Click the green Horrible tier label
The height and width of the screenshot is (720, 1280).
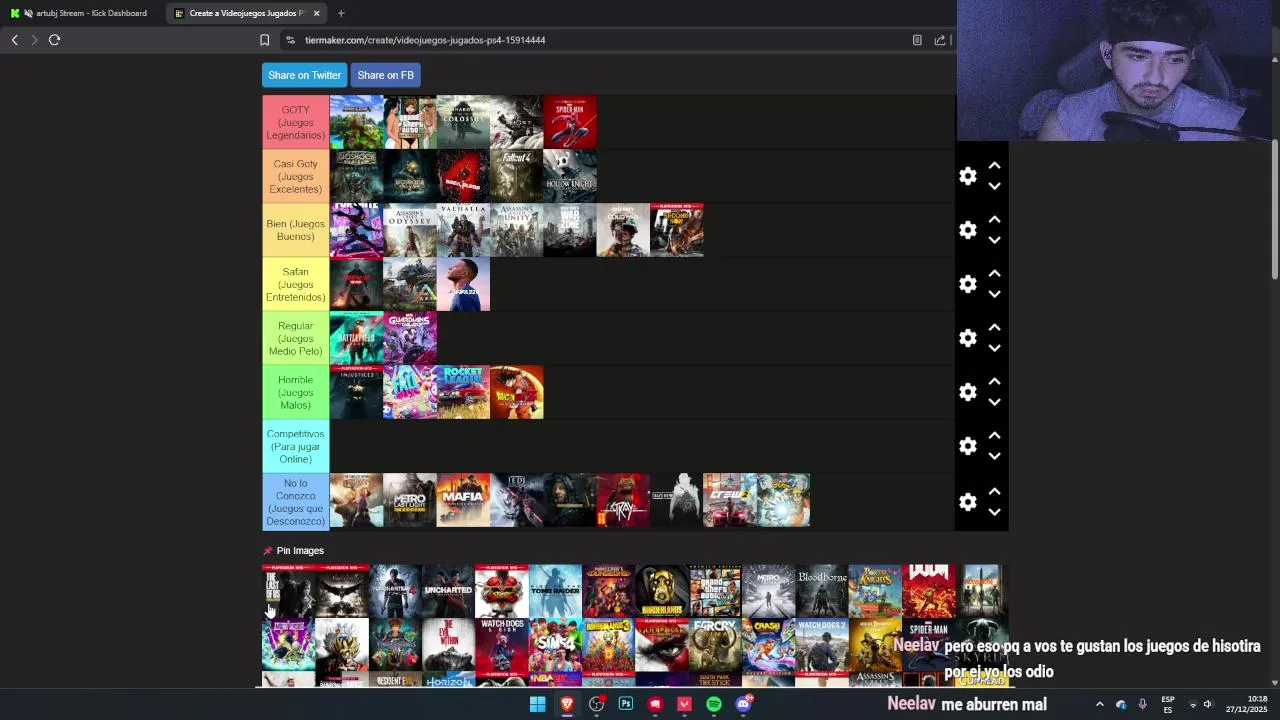(295, 392)
